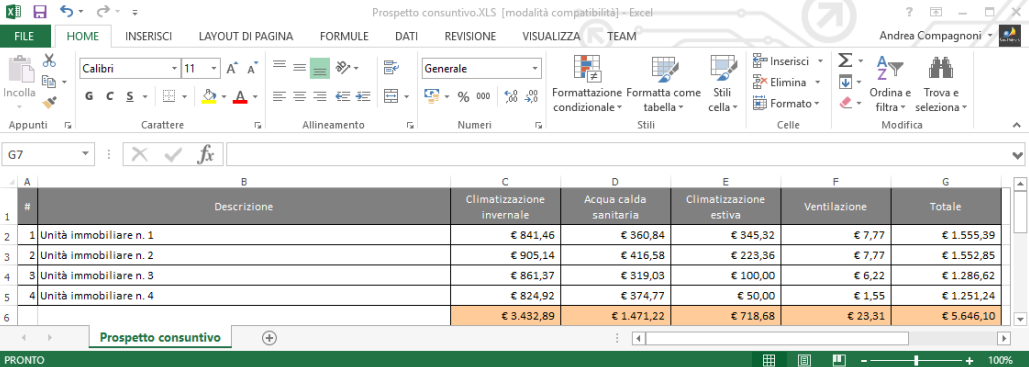The width and height of the screenshot is (1029, 367).
Task: Click the green FILE button
Action: (x=25, y=37)
